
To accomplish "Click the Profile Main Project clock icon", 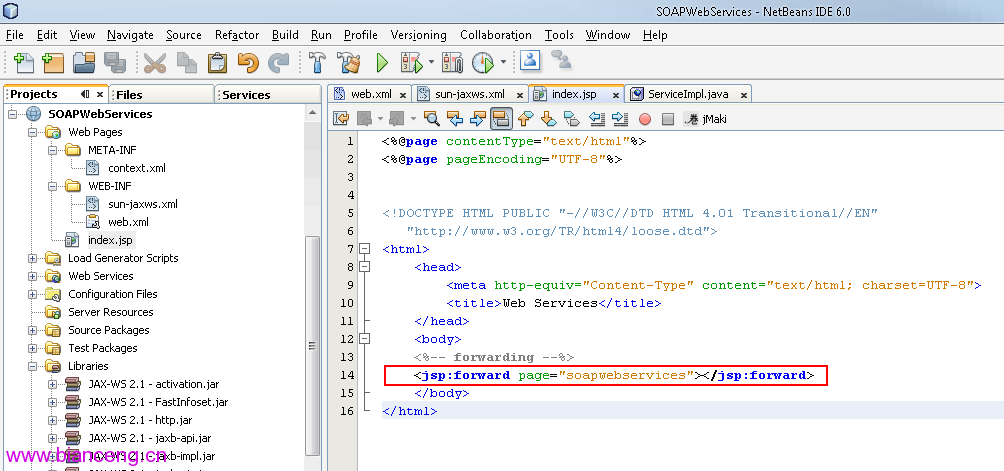I will click(483, 63).
